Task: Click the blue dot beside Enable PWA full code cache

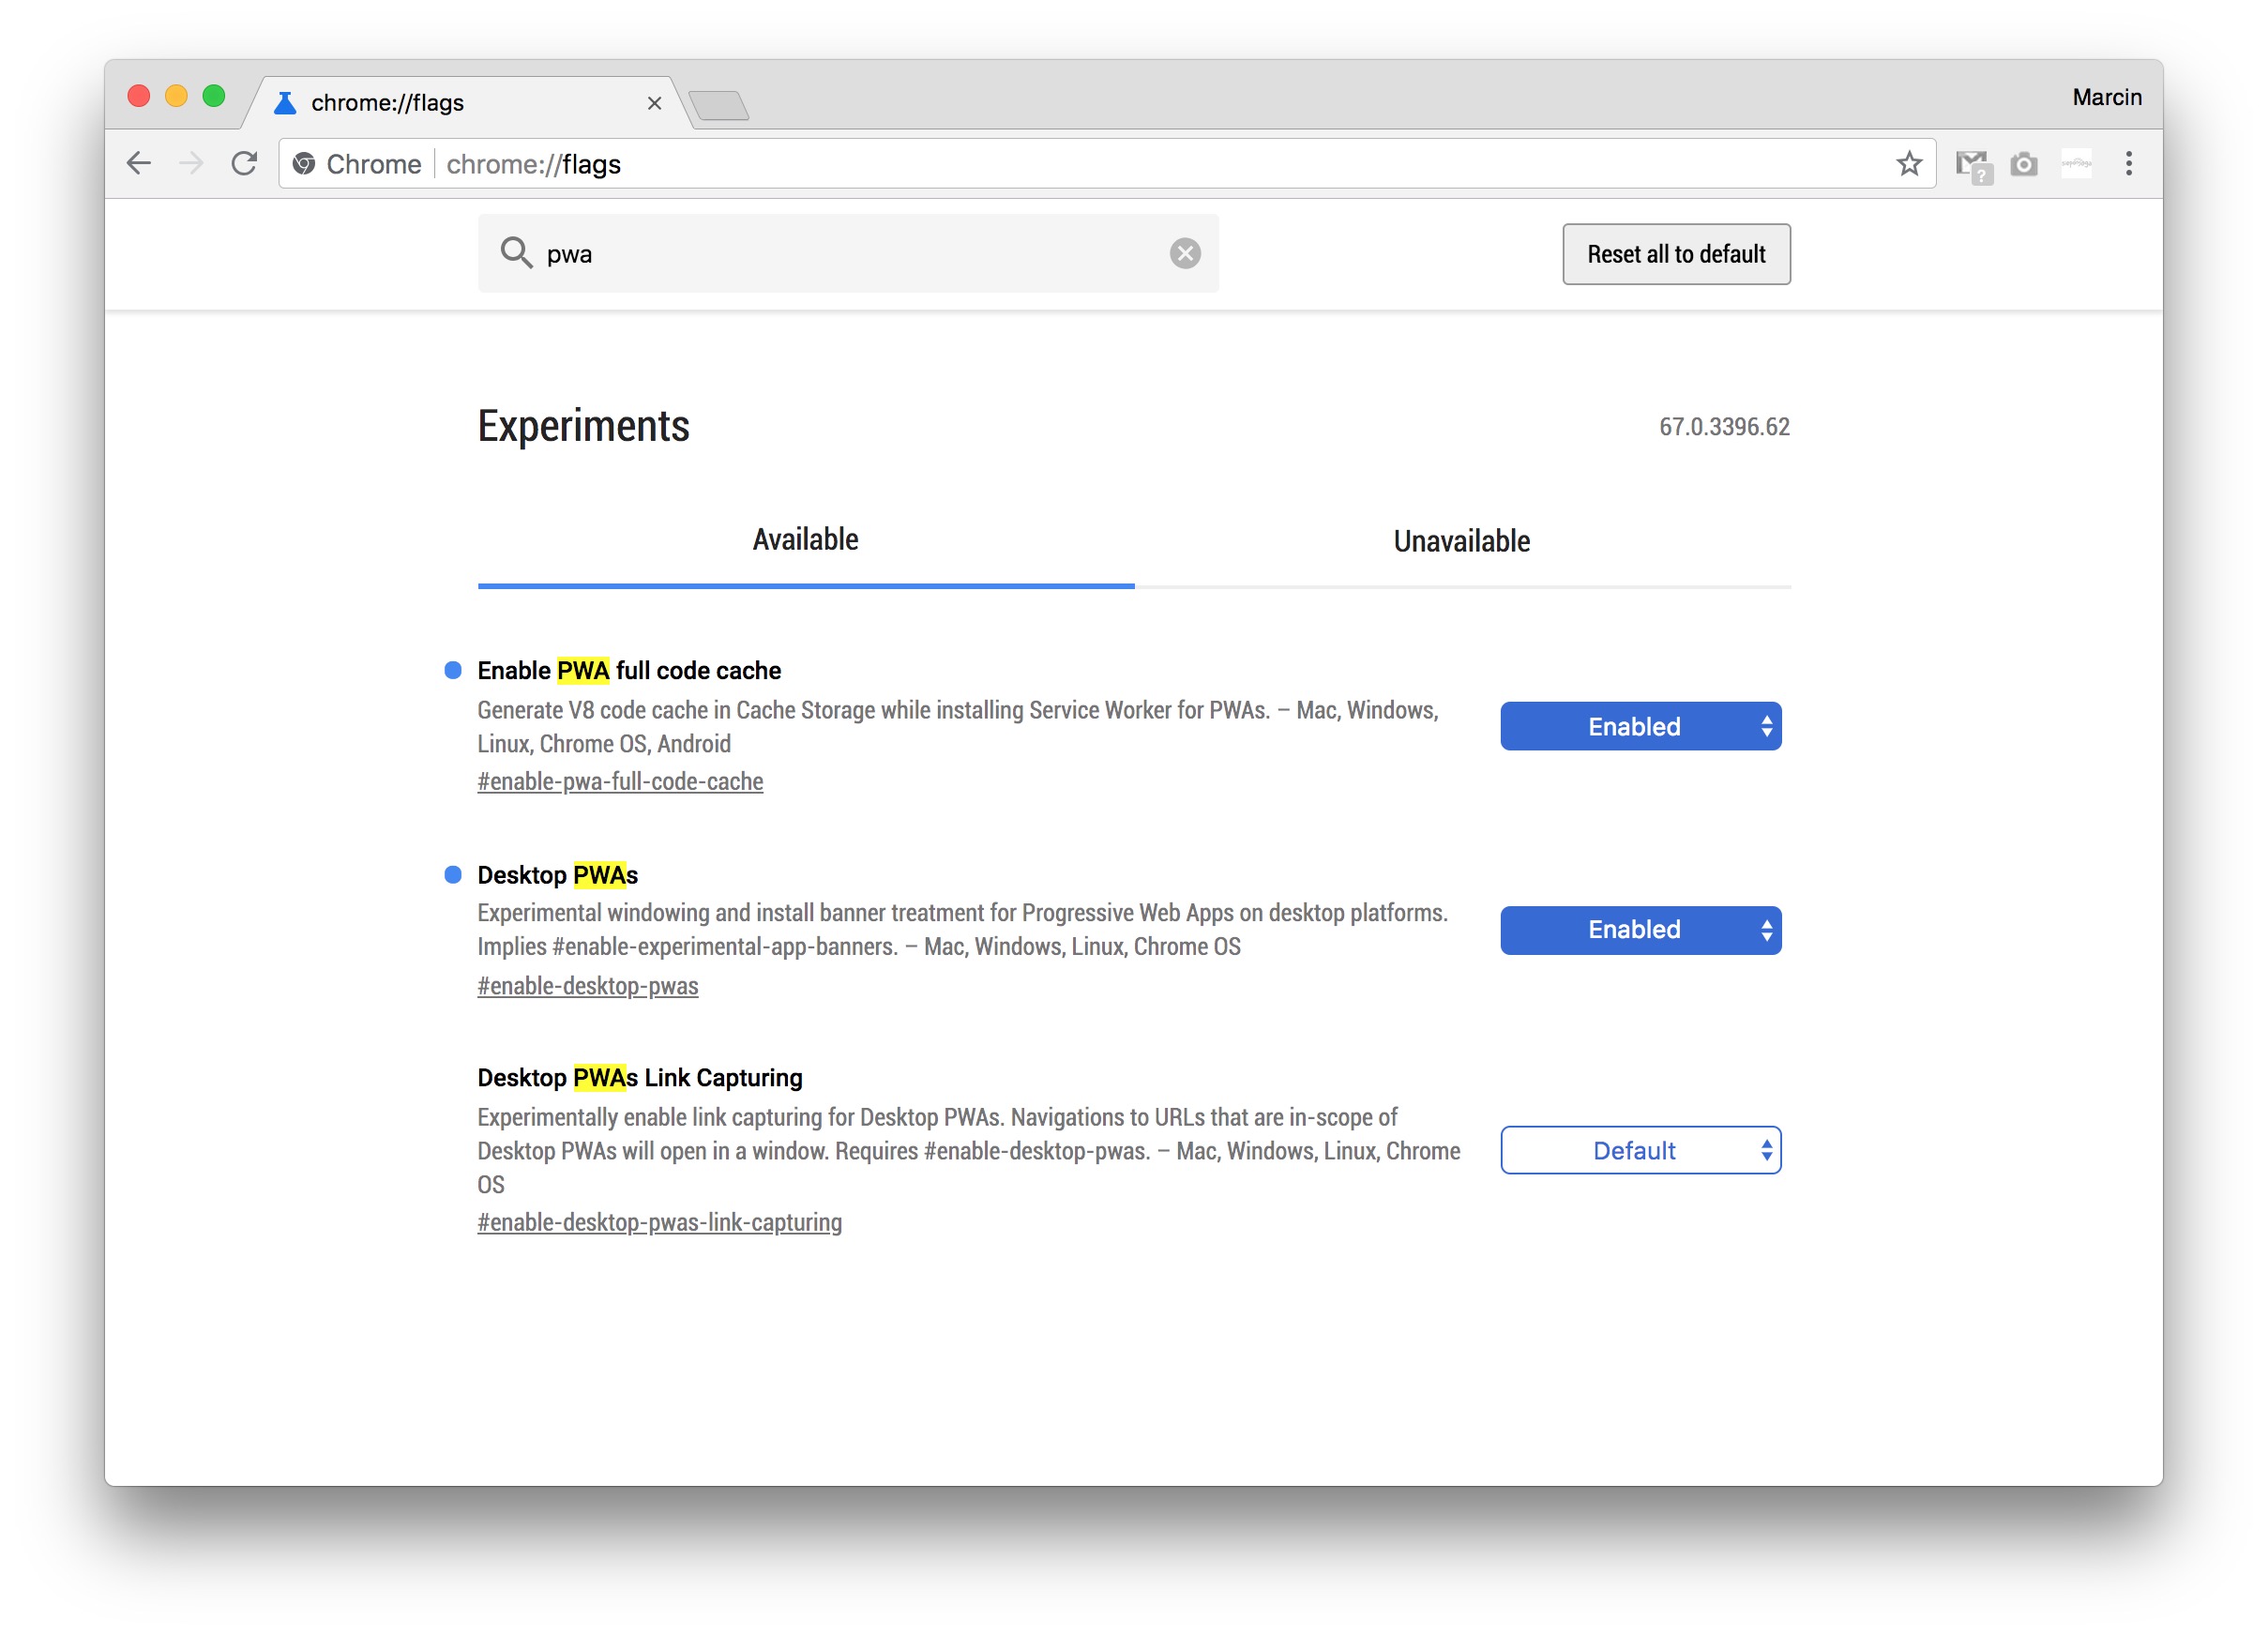Action: pos(453,670)
